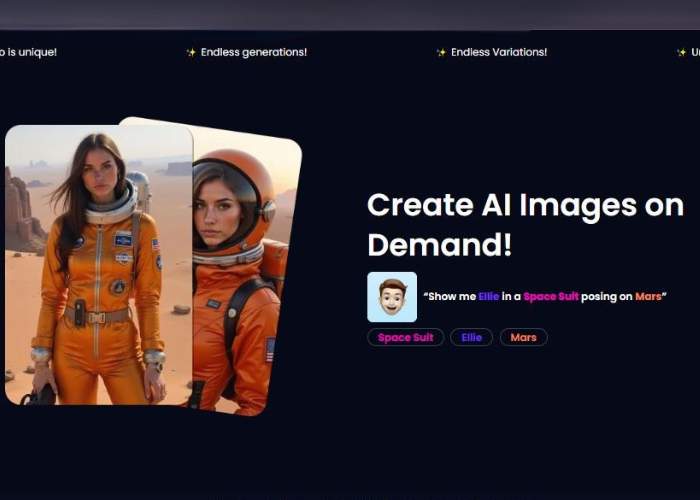This screenshot has height=500, width=700.
Task: Select the Mars tag pill
Action: (523, 338)
